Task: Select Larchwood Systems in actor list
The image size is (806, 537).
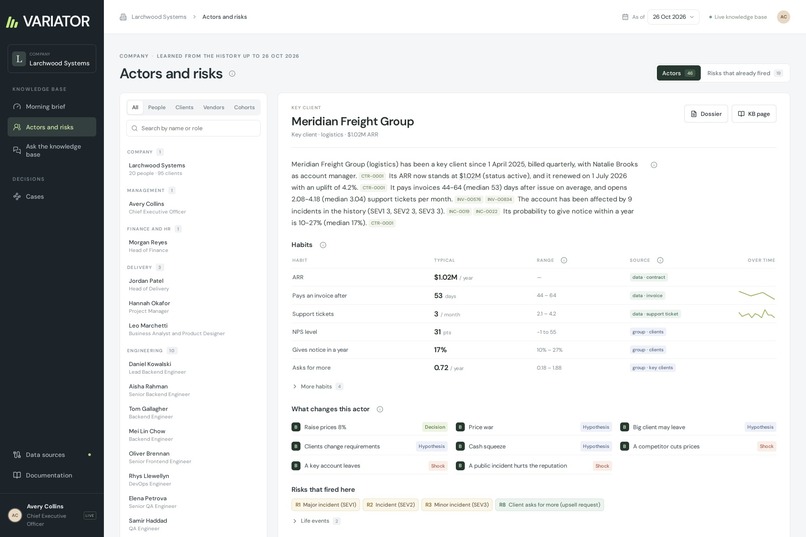Action: coord(193,169)
